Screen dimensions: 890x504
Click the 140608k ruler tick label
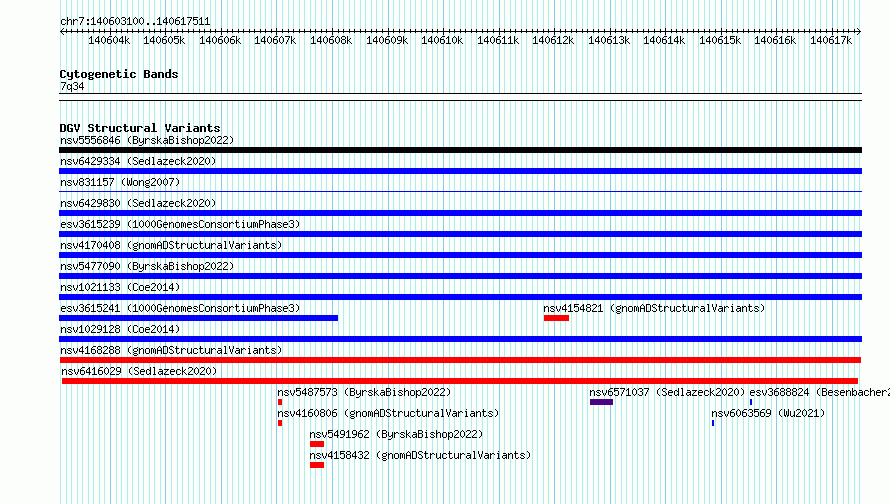coord(331,40)
